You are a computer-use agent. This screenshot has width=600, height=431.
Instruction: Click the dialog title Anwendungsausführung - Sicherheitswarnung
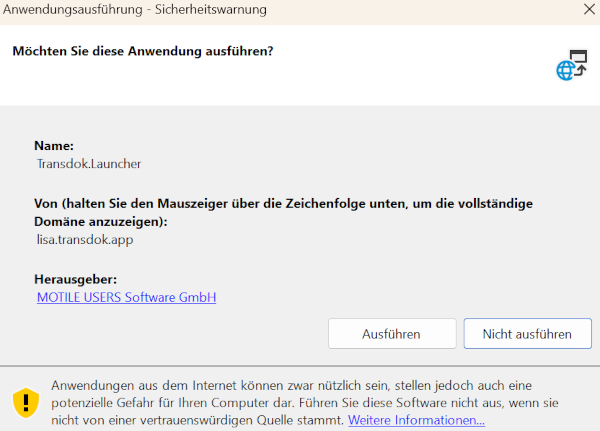pos(135,10)
